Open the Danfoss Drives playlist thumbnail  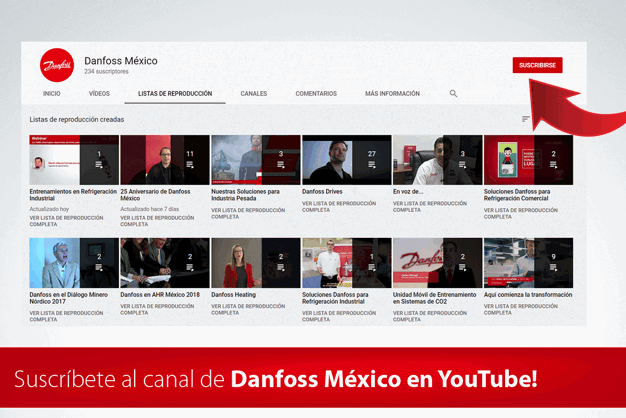[347, 160]
